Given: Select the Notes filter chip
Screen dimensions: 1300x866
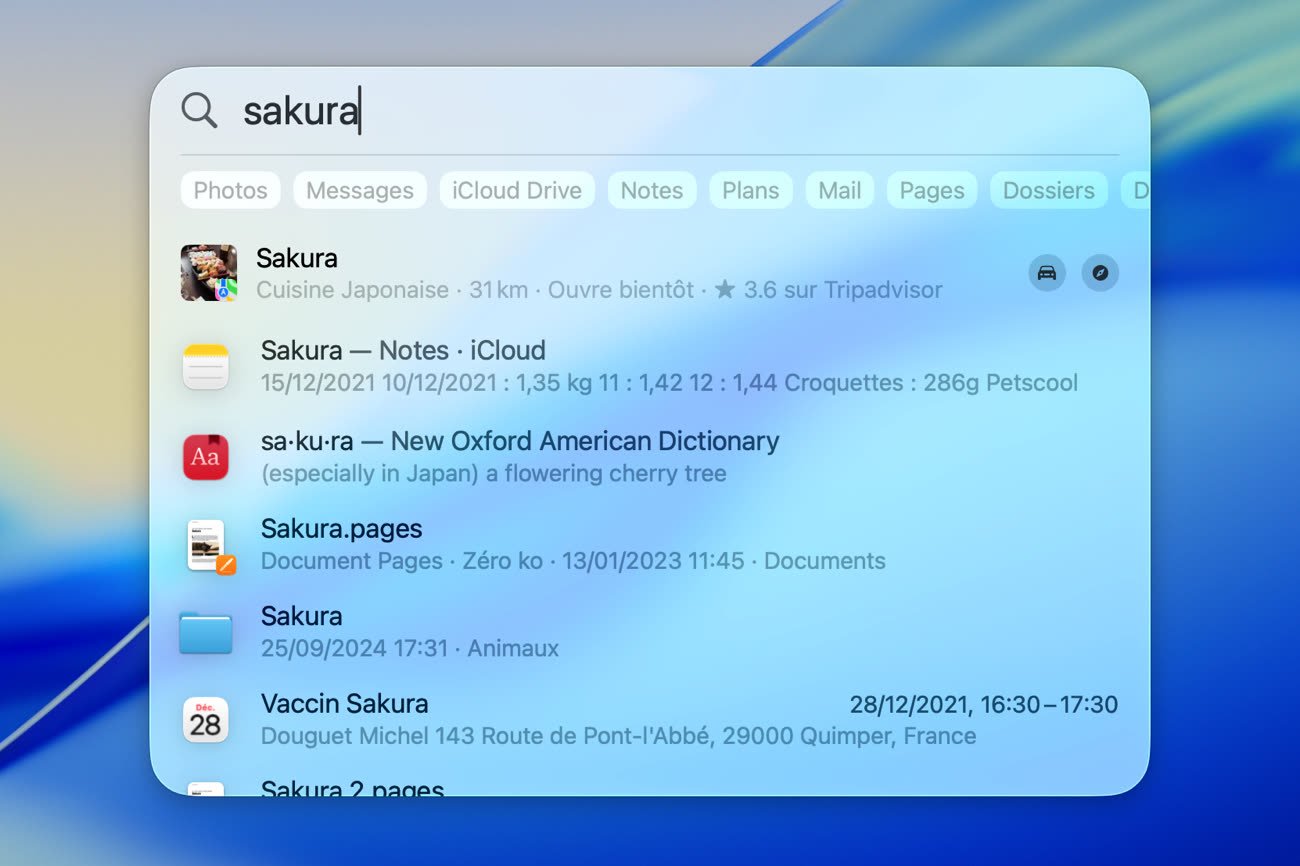Looking at the screenshot, I should [652, 190].
